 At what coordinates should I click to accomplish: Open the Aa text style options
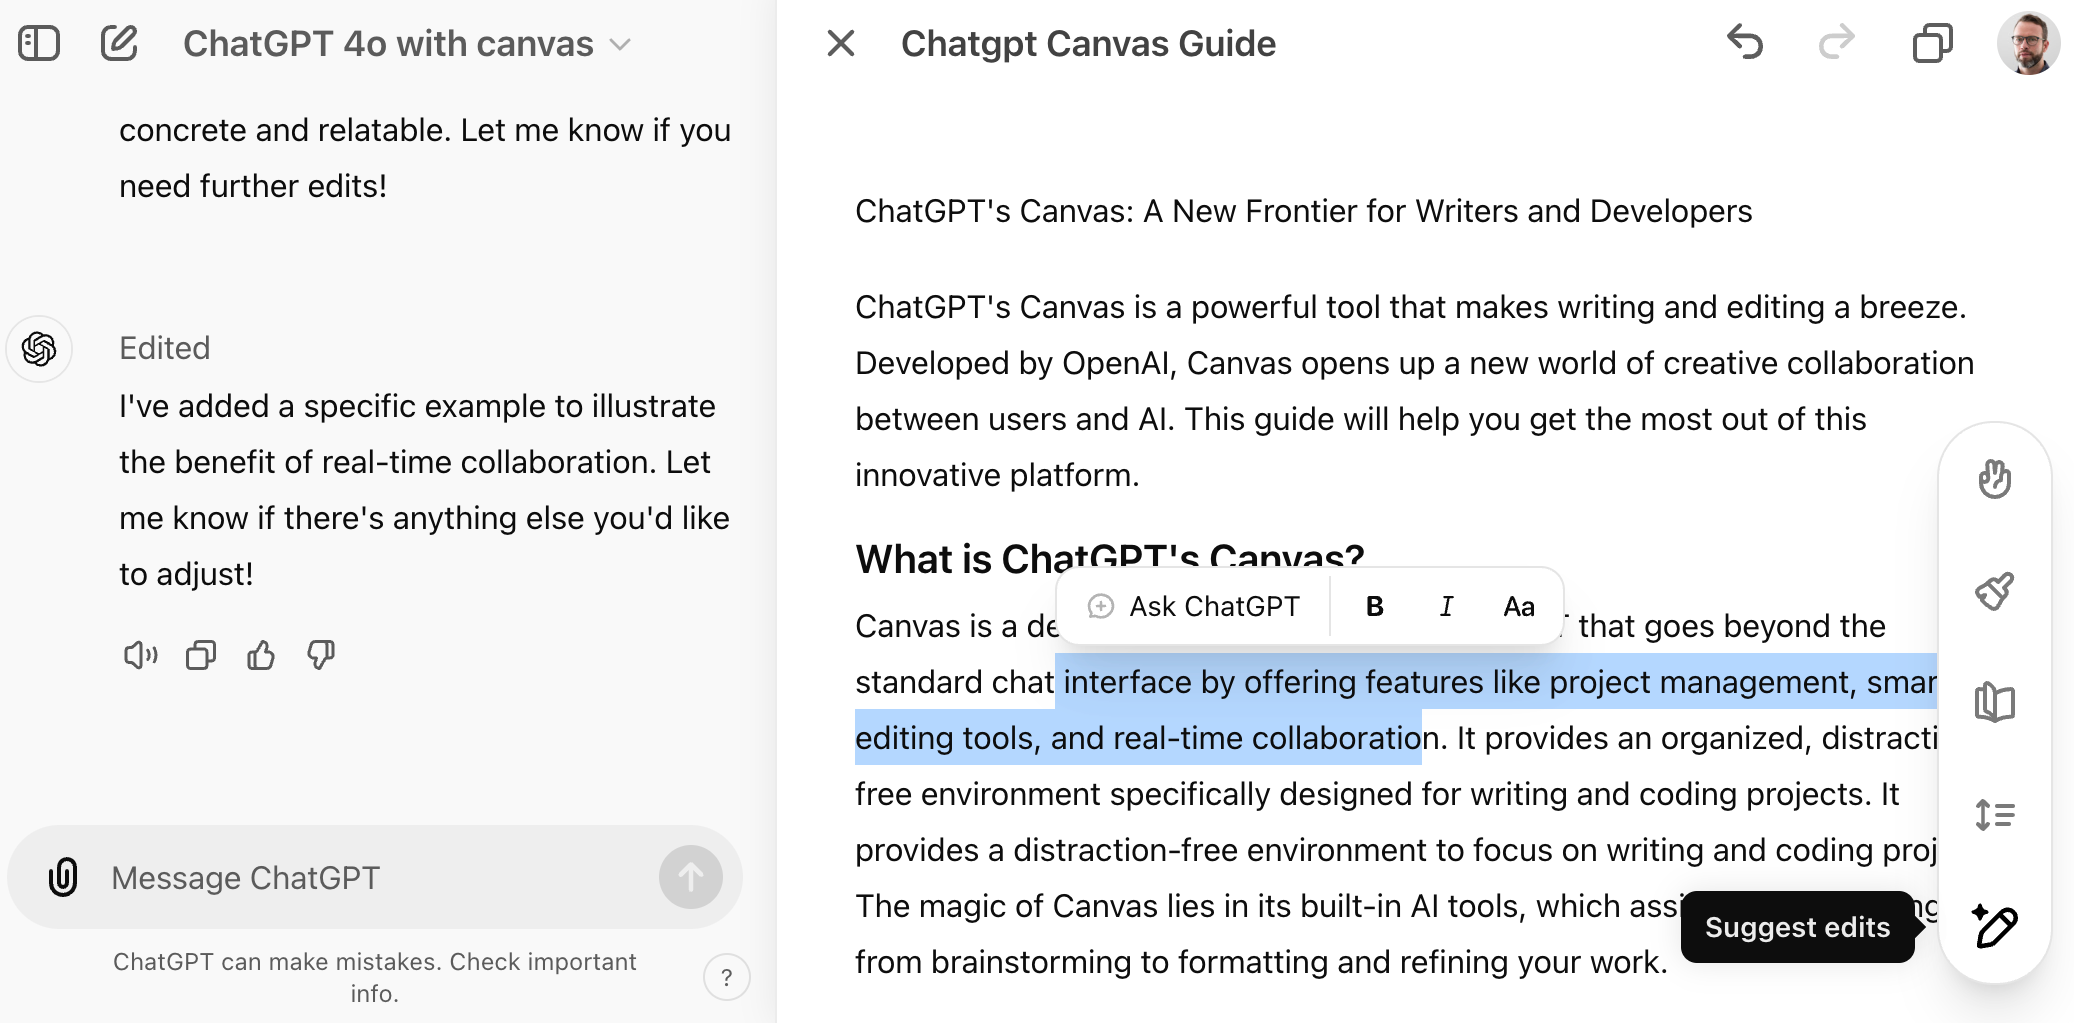(1519, 606)
